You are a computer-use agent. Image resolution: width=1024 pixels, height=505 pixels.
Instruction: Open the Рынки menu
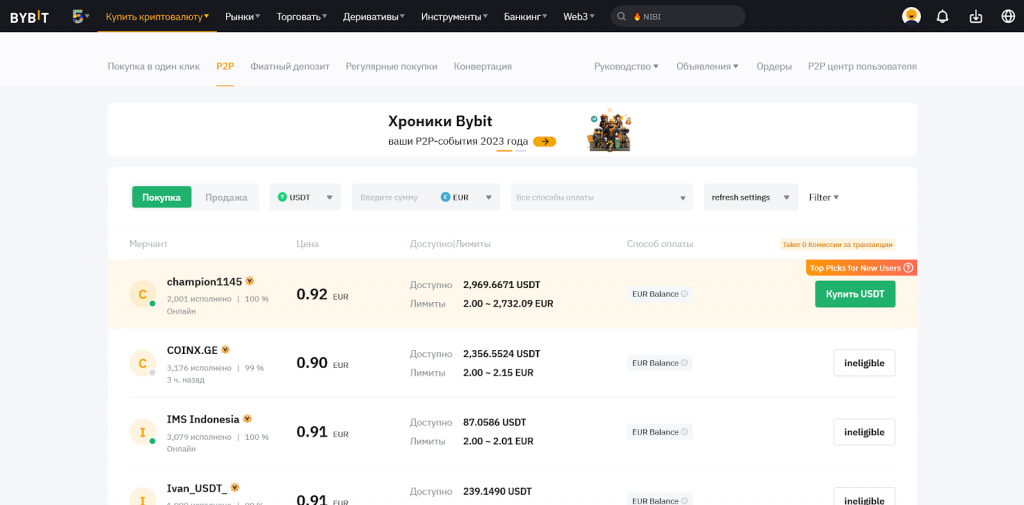[242, 16]
